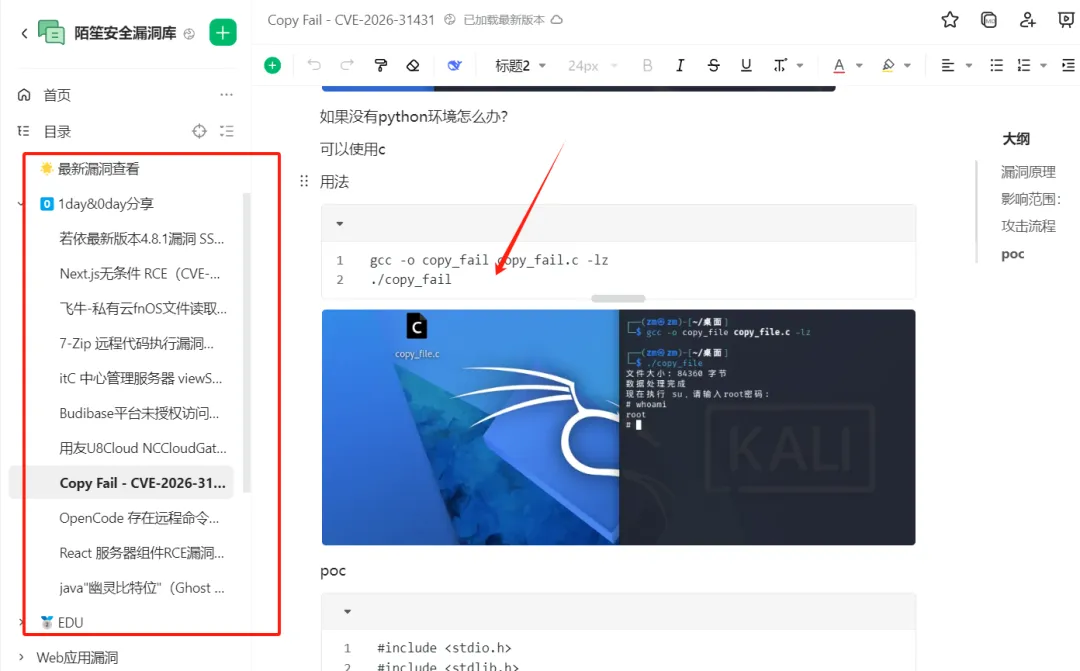Open the knowledge base logo icon

click(x=51, y=32)
